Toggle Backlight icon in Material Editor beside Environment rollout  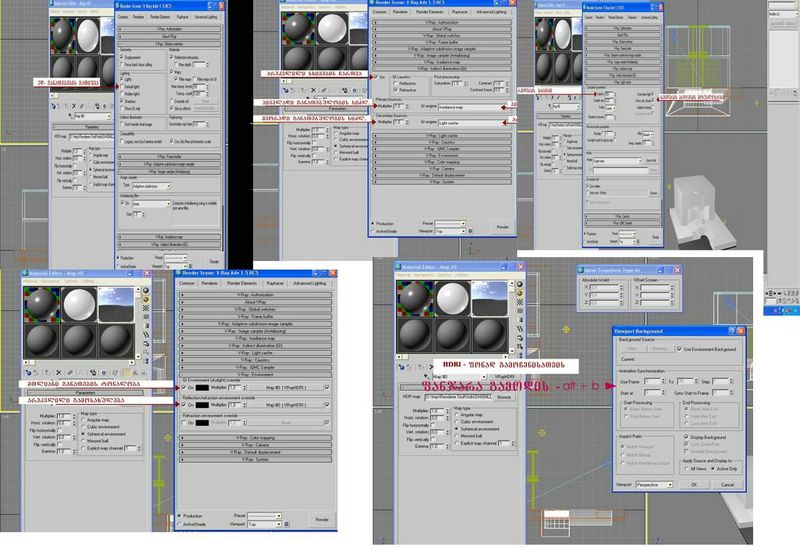146,300
